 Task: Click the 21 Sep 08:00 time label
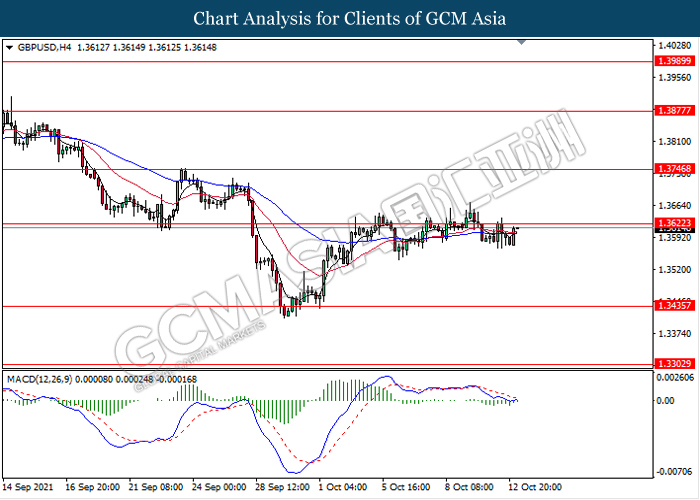pos(156,487)
